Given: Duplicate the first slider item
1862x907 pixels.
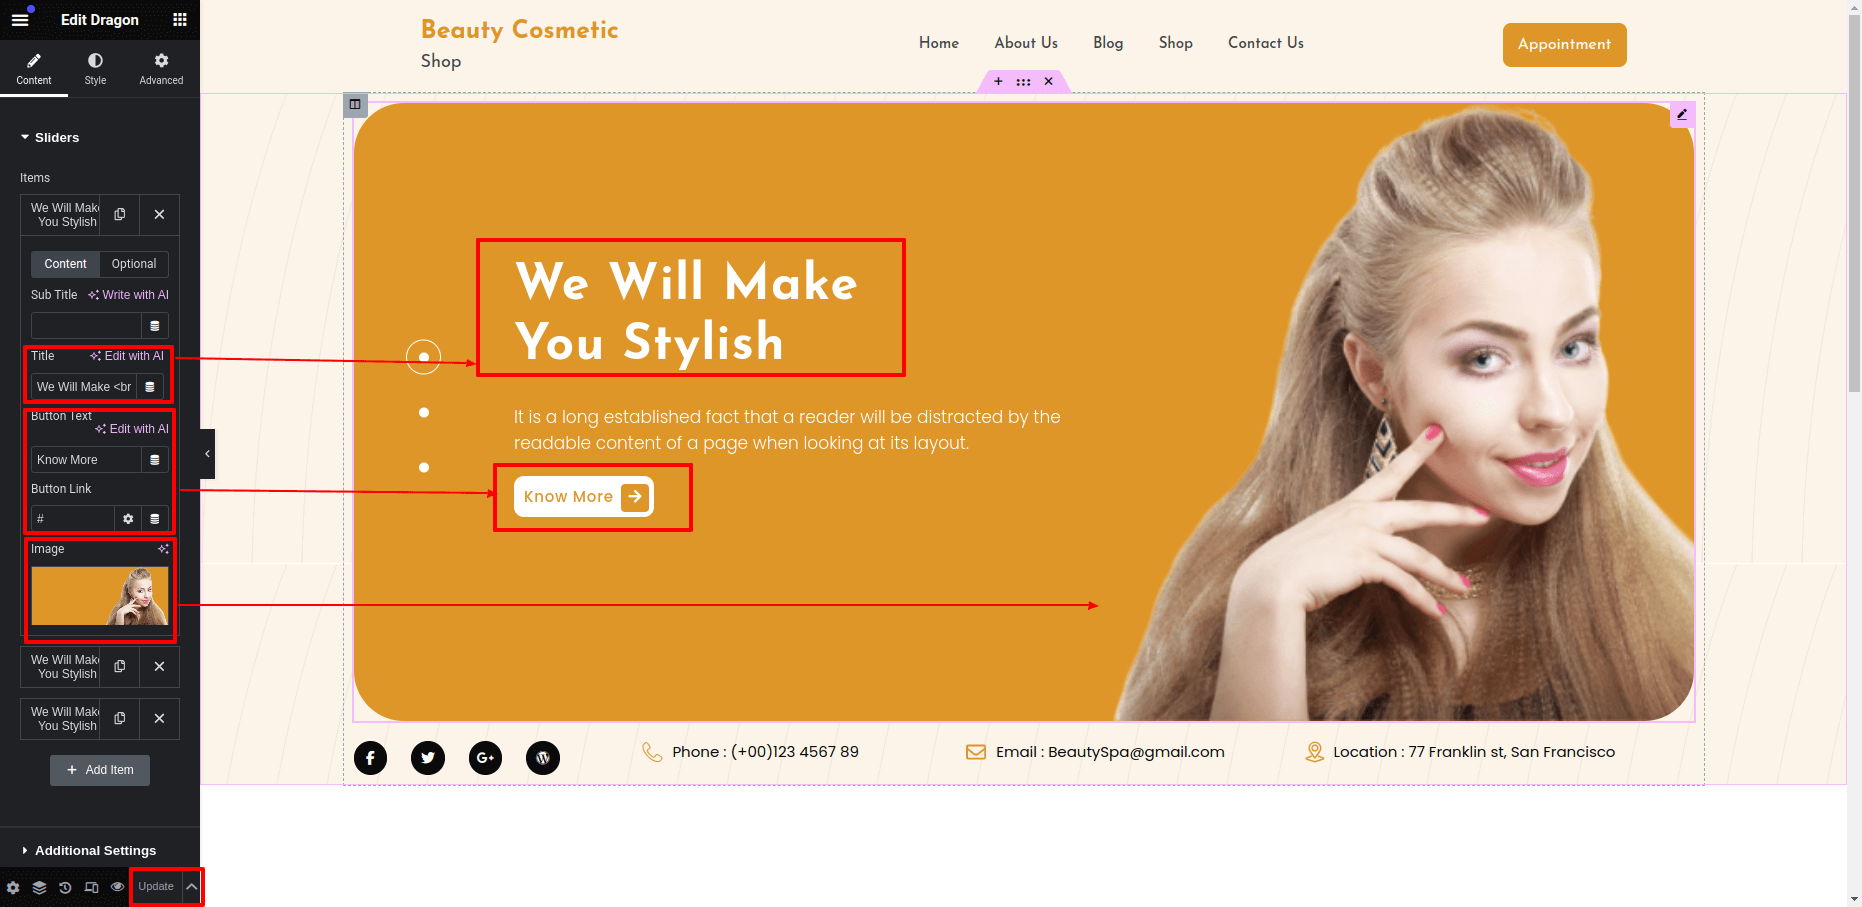Looking at the screenshot, I should click(x=120, y=215).
